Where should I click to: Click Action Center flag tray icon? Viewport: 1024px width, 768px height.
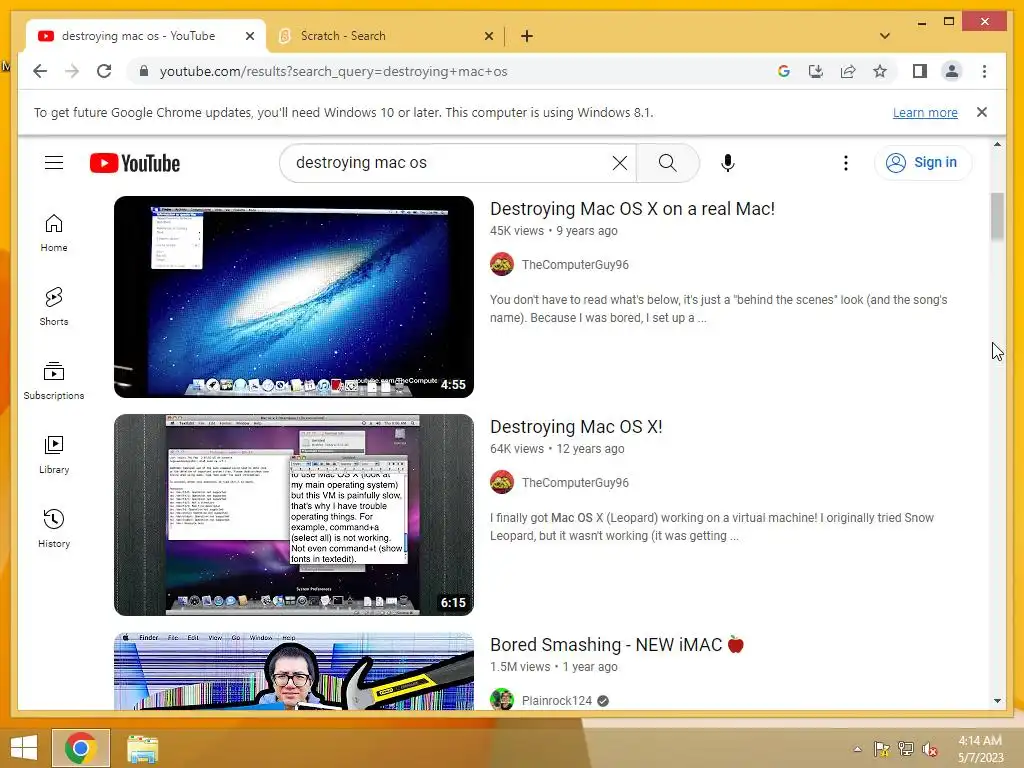click(x=882, y=749)
